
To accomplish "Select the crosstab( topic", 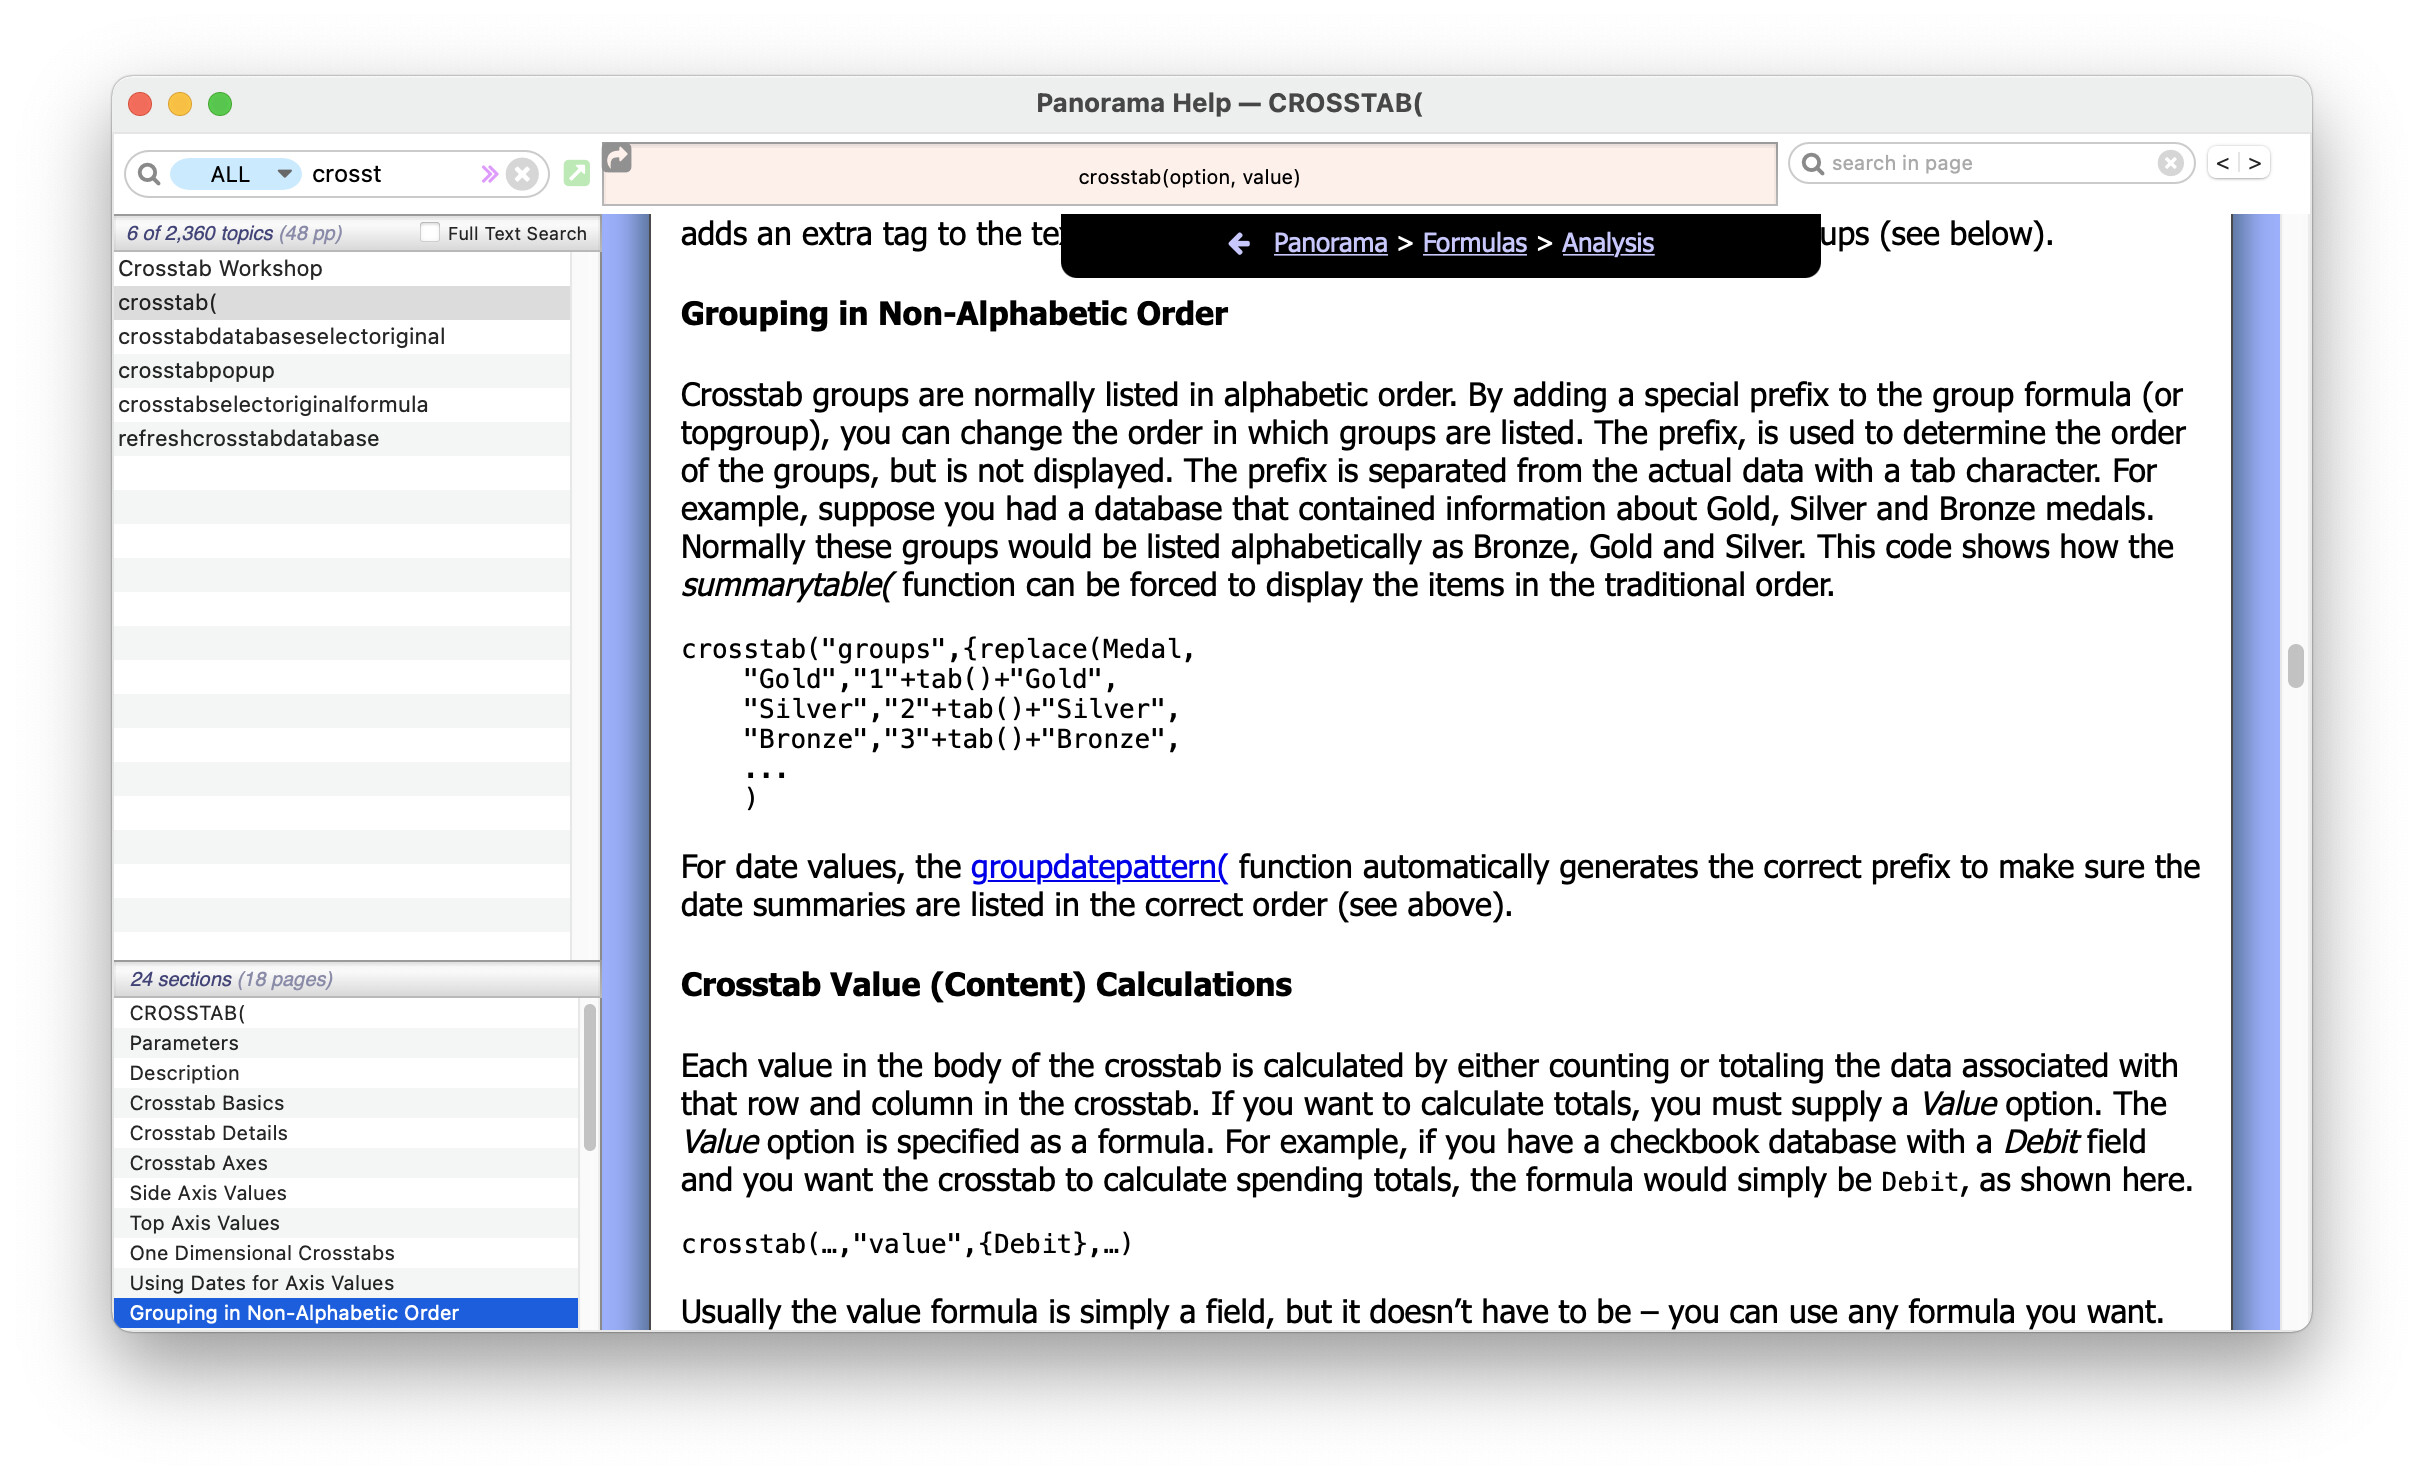I will coord(342,302).
